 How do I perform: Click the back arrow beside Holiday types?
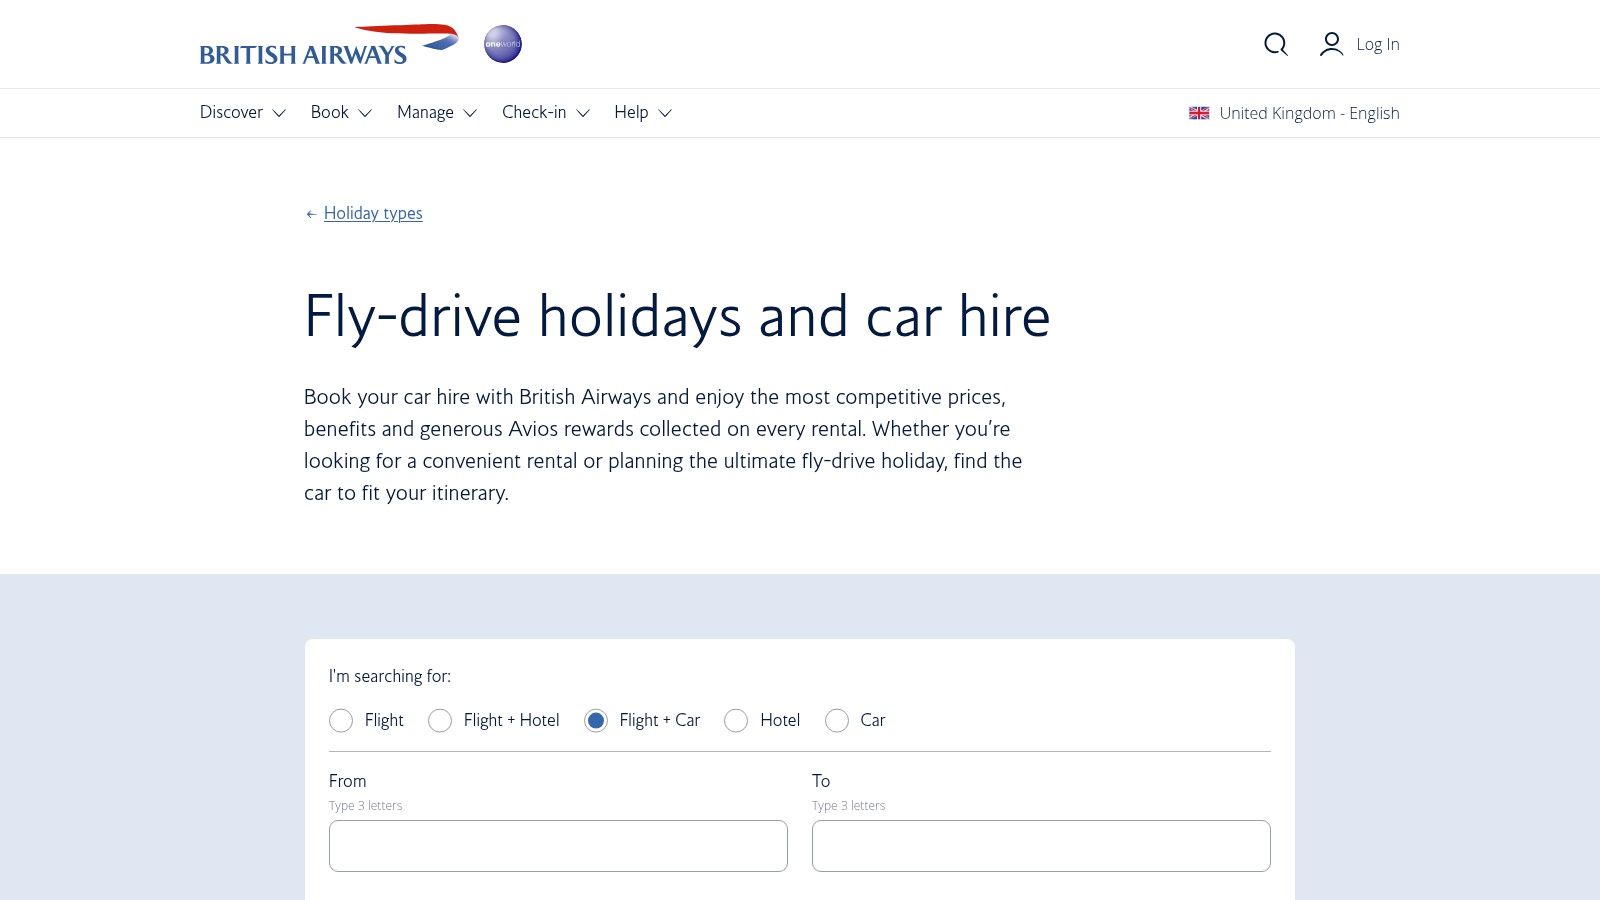click(311, 214)
